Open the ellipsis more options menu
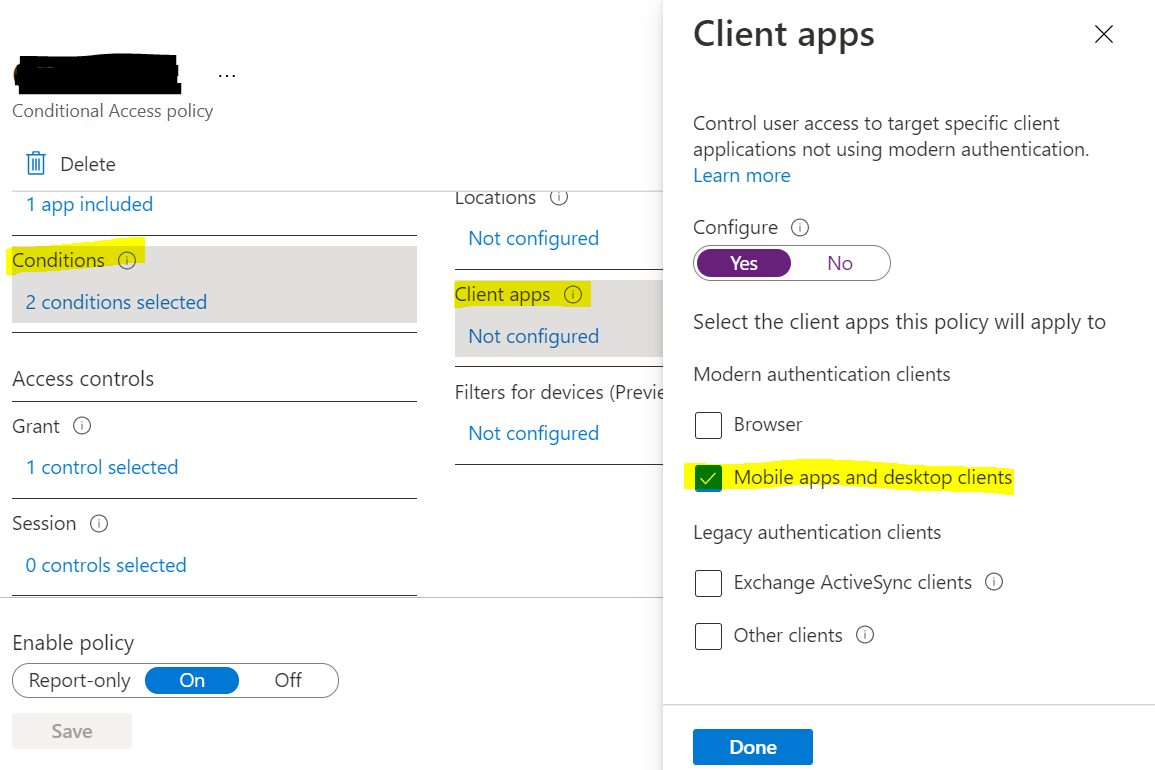1155x770 pixels. (227, 75)
